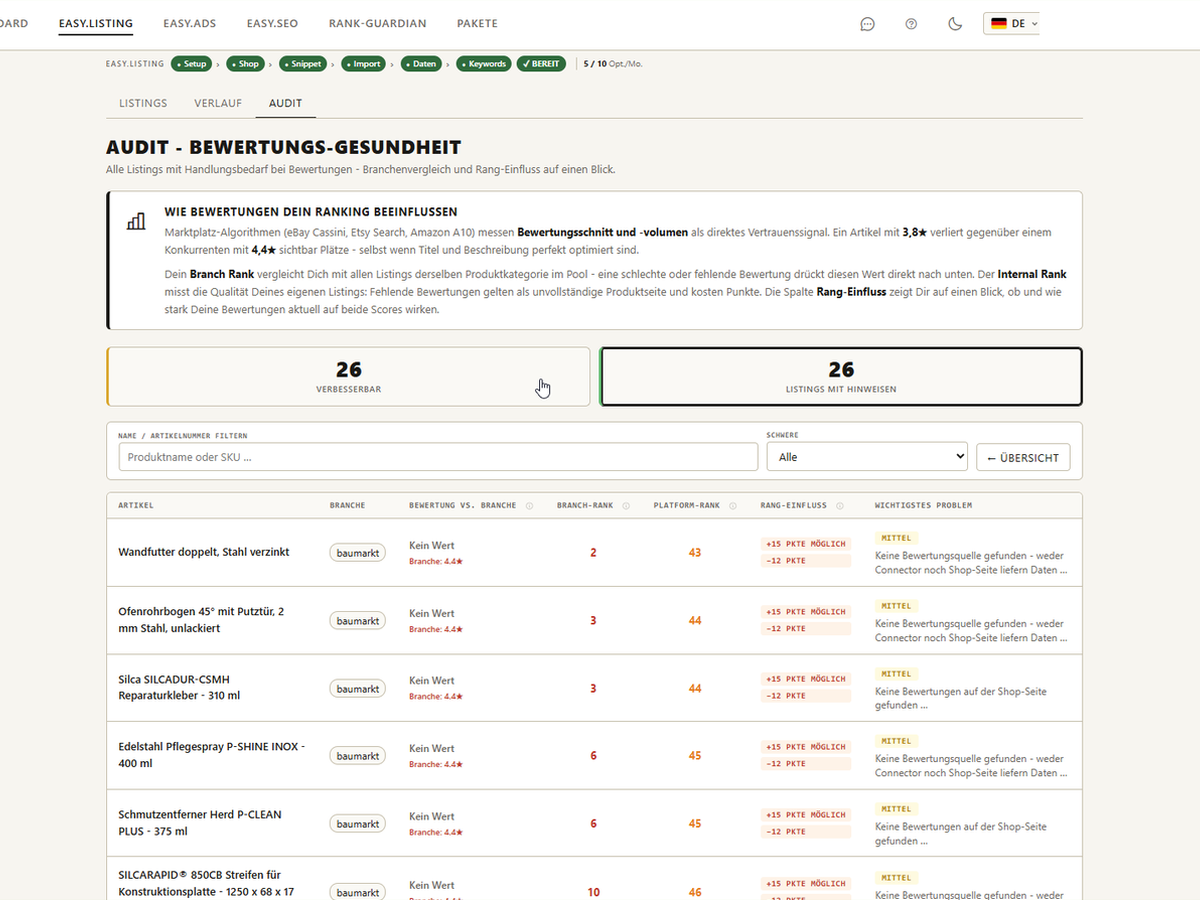
Task: Click baumarkt tag in the Schmutzentferner row
Action: point(358,824)
